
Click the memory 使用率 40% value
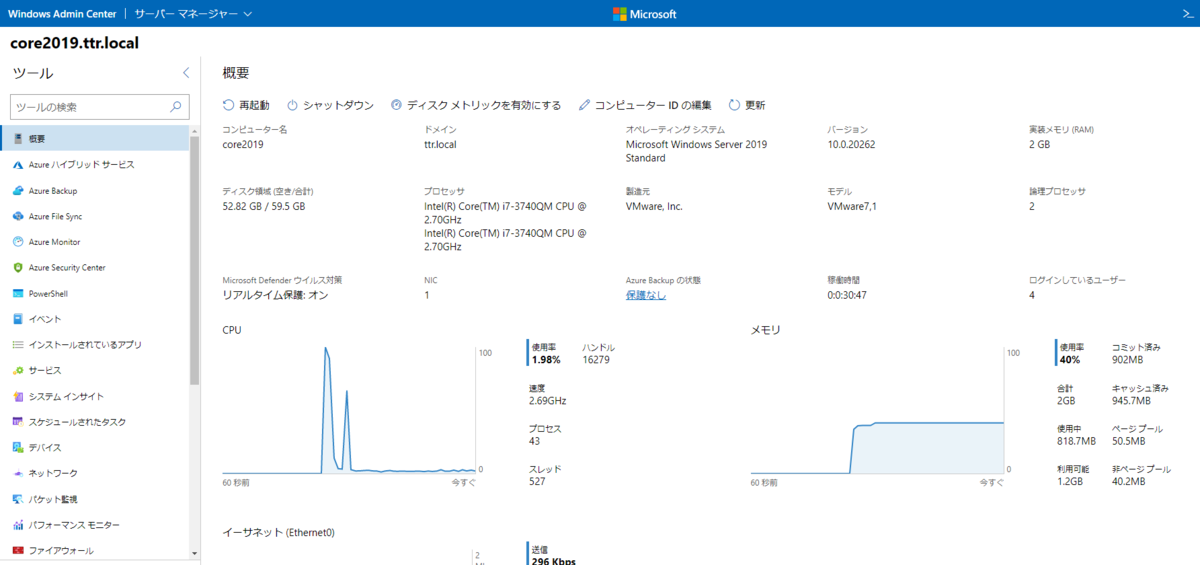point(1068,360)
